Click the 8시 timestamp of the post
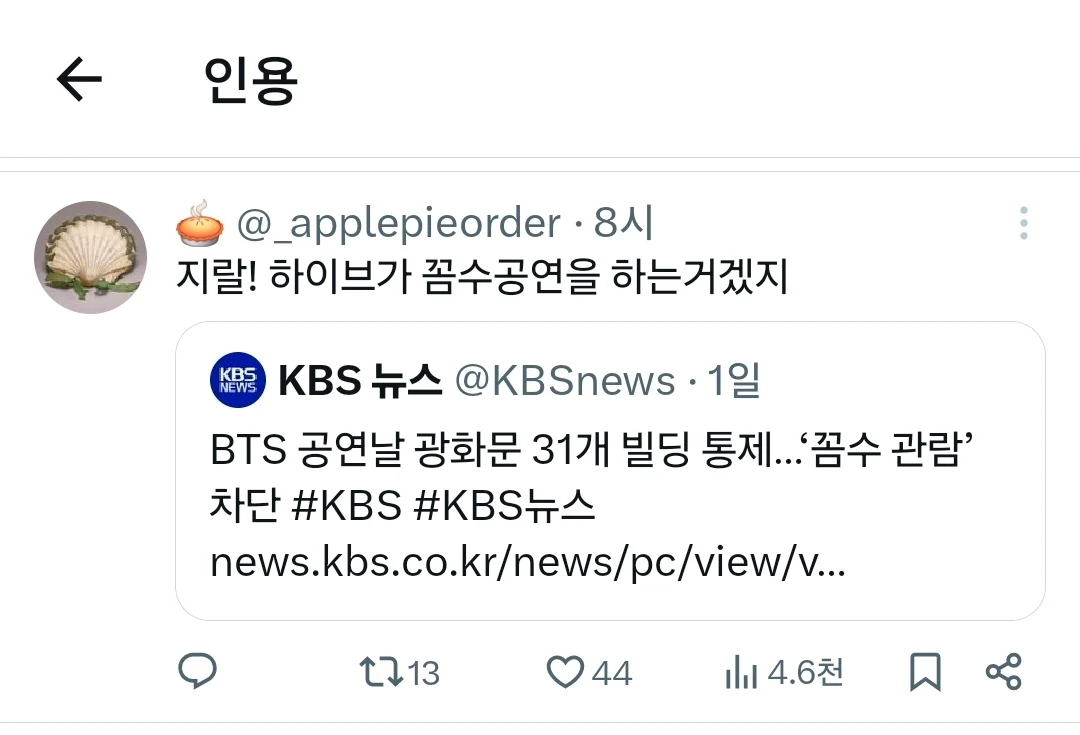 click(623, 222)
